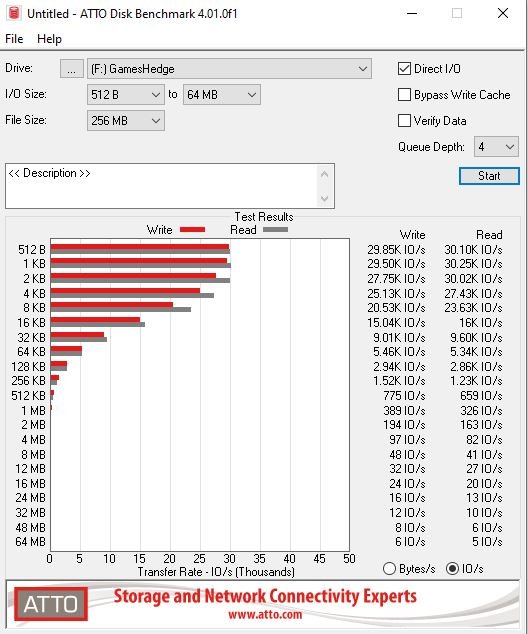Image resolution: width=528 pixels, height=634 pixels.
Task: Expand the File Size dropdown 256 MB
Action: pyautogui.click(x=126, y=120)
